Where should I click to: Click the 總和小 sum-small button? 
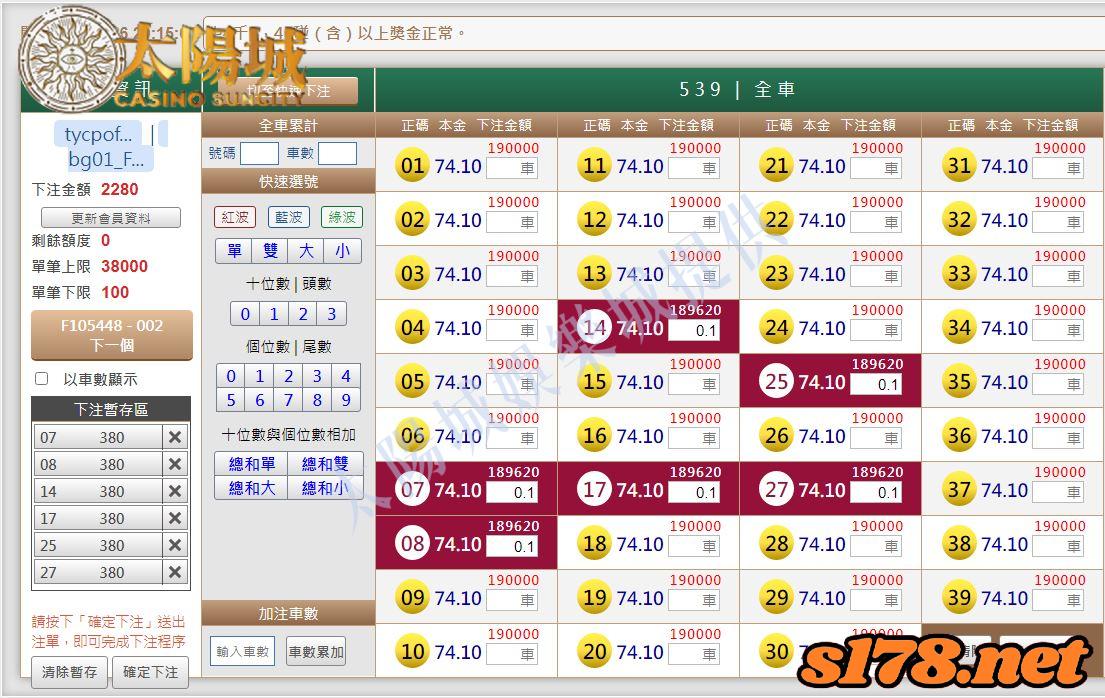coord(325,487)
